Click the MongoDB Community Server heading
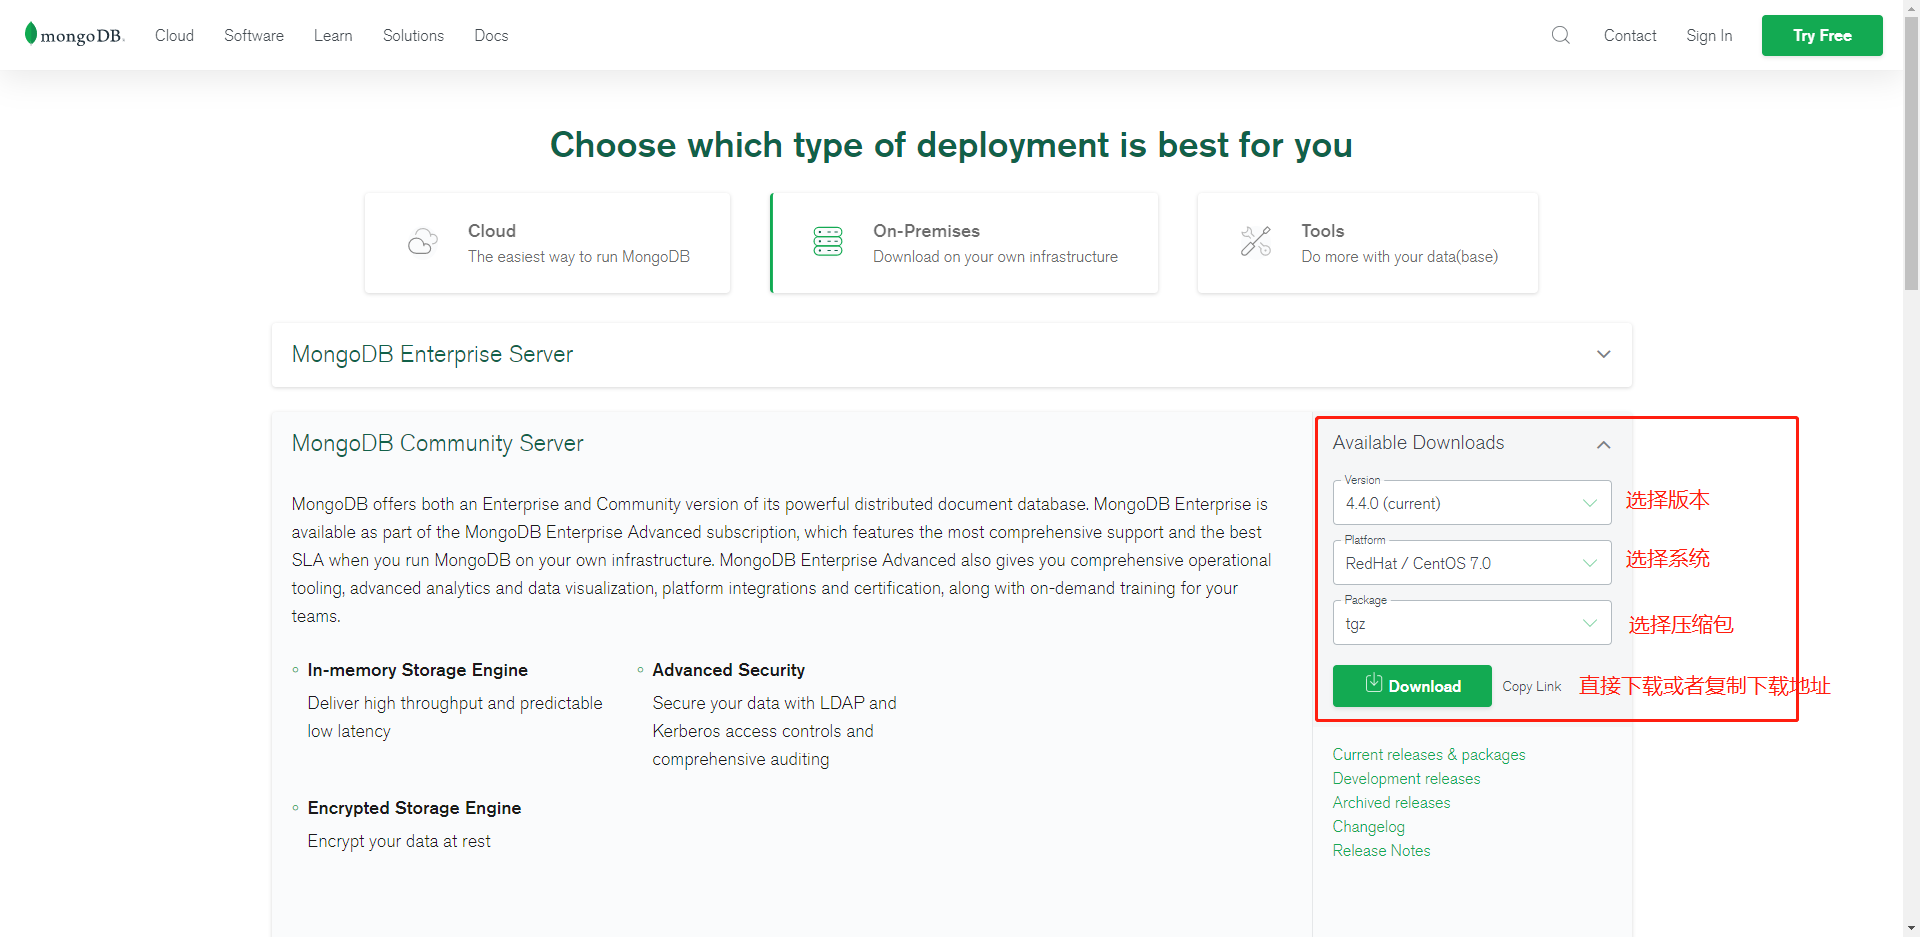 pyautogui.click(x=437, y=443)
